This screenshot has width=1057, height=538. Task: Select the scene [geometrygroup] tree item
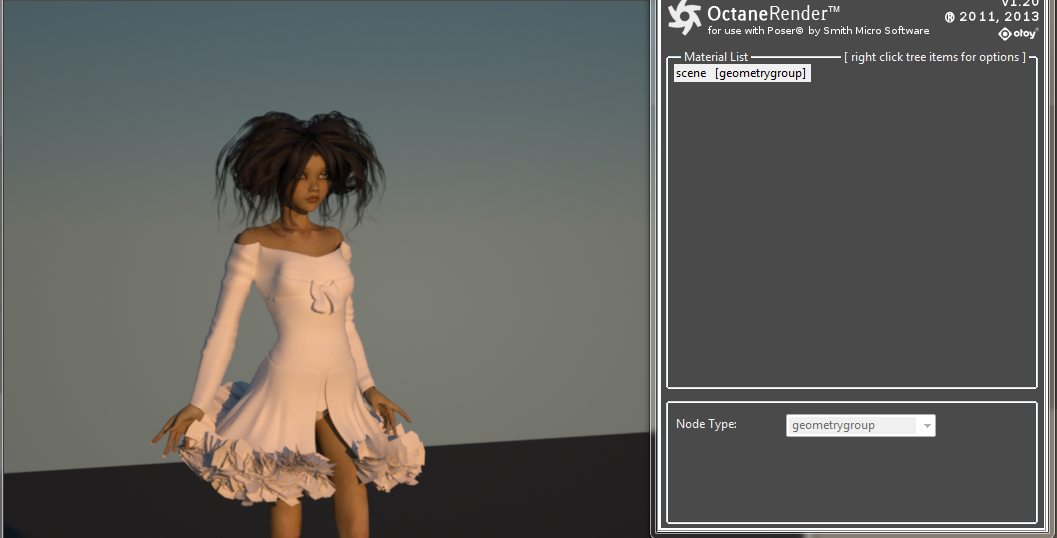point(742,73)
